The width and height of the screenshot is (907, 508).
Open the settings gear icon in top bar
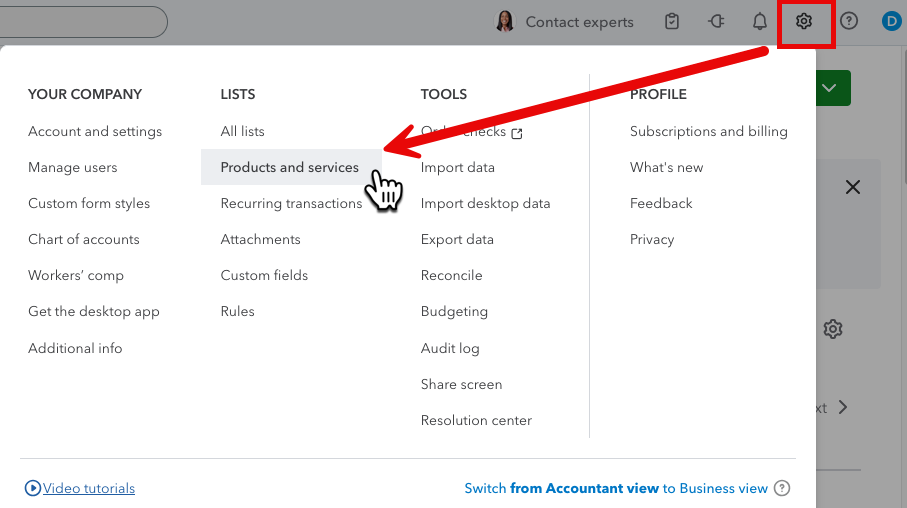803,21
